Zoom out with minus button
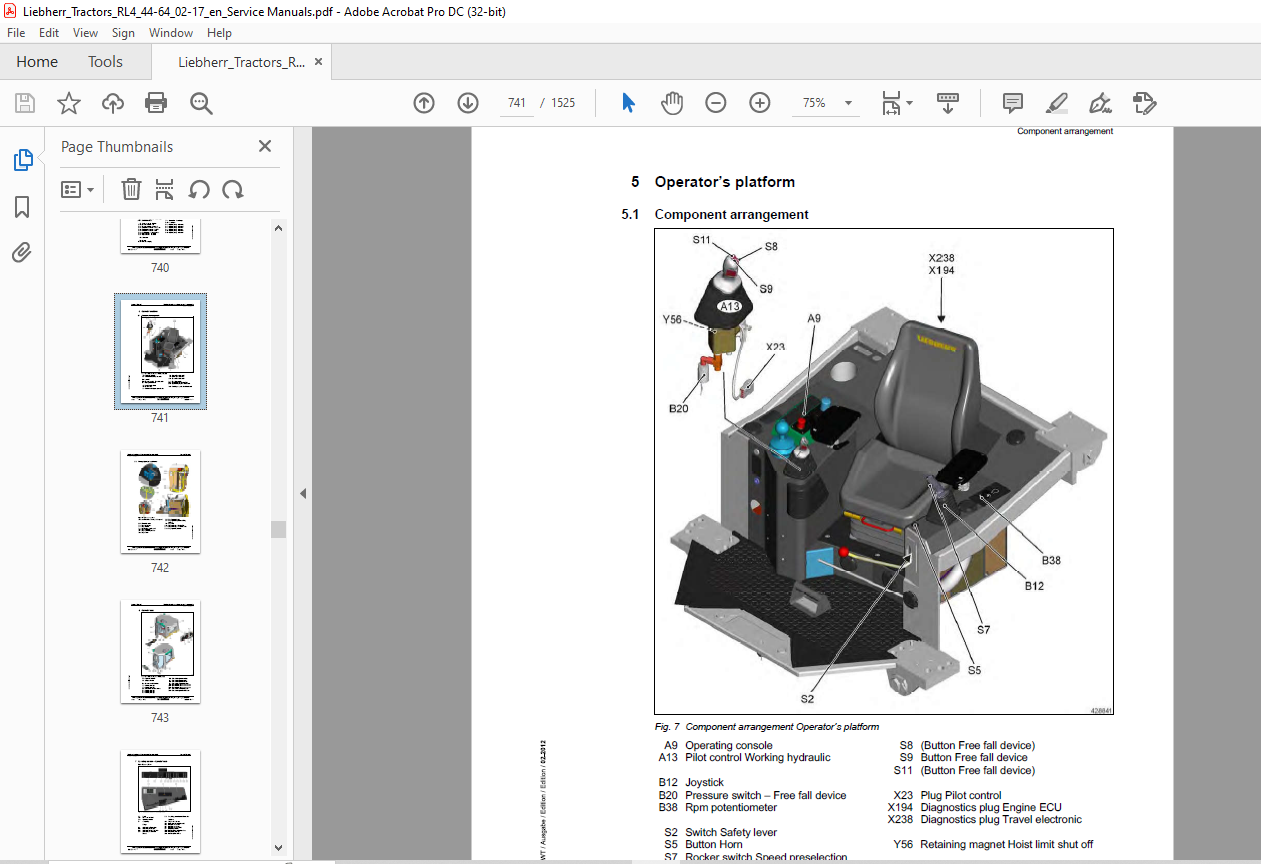This screenshot has width=1261, height=864. 716,103
